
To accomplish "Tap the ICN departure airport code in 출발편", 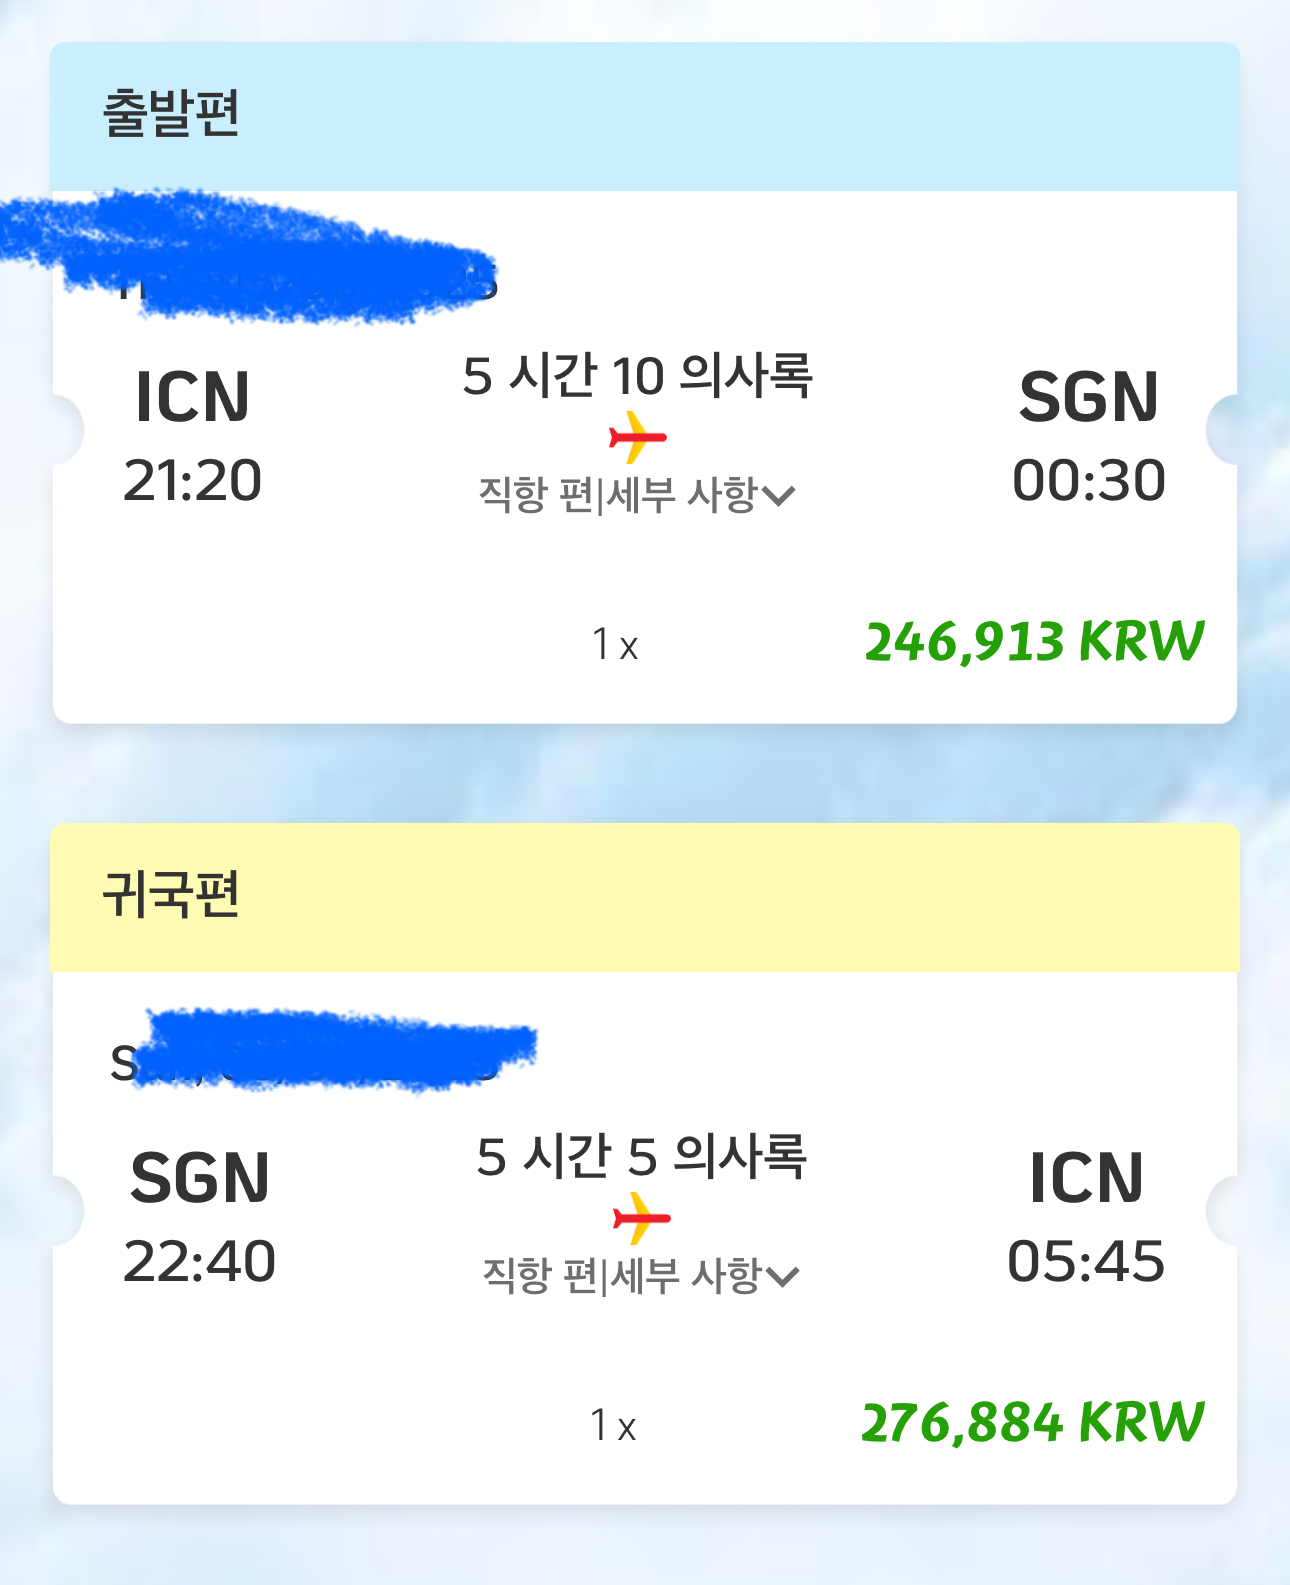I will coord(192,397).
